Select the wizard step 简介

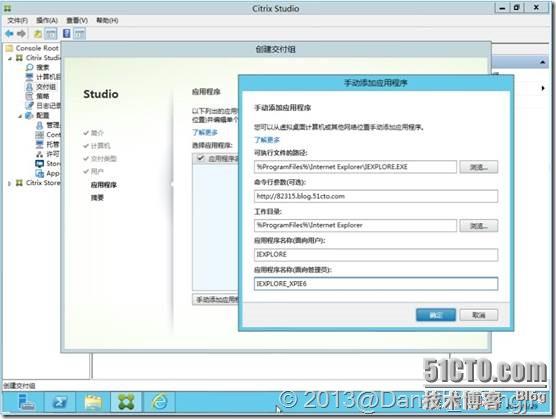97,133
